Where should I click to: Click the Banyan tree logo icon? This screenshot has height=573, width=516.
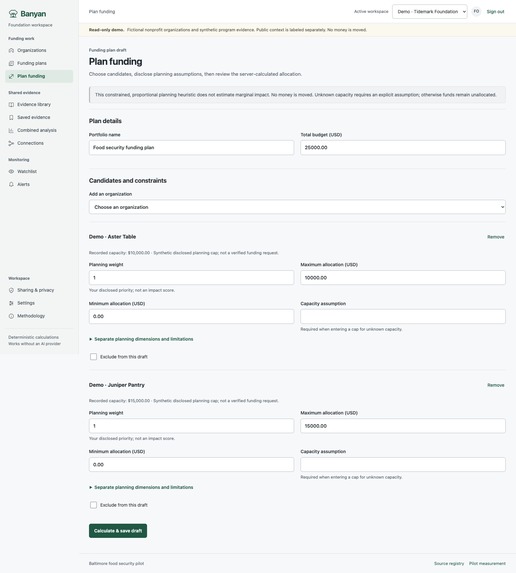(x=13, y=14)
